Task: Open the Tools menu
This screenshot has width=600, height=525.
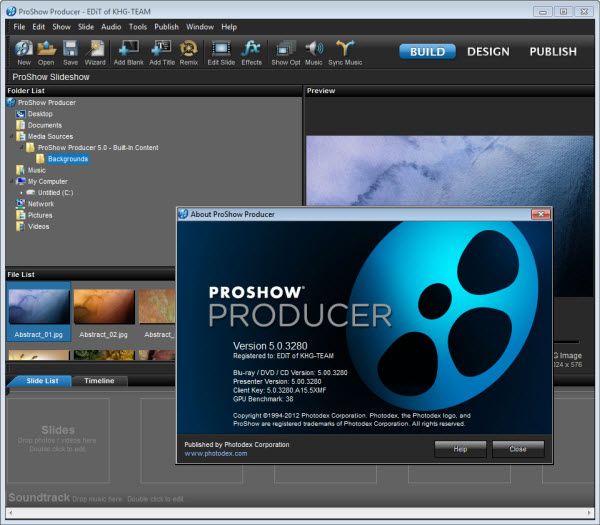Action: click(x=138, y=27)
